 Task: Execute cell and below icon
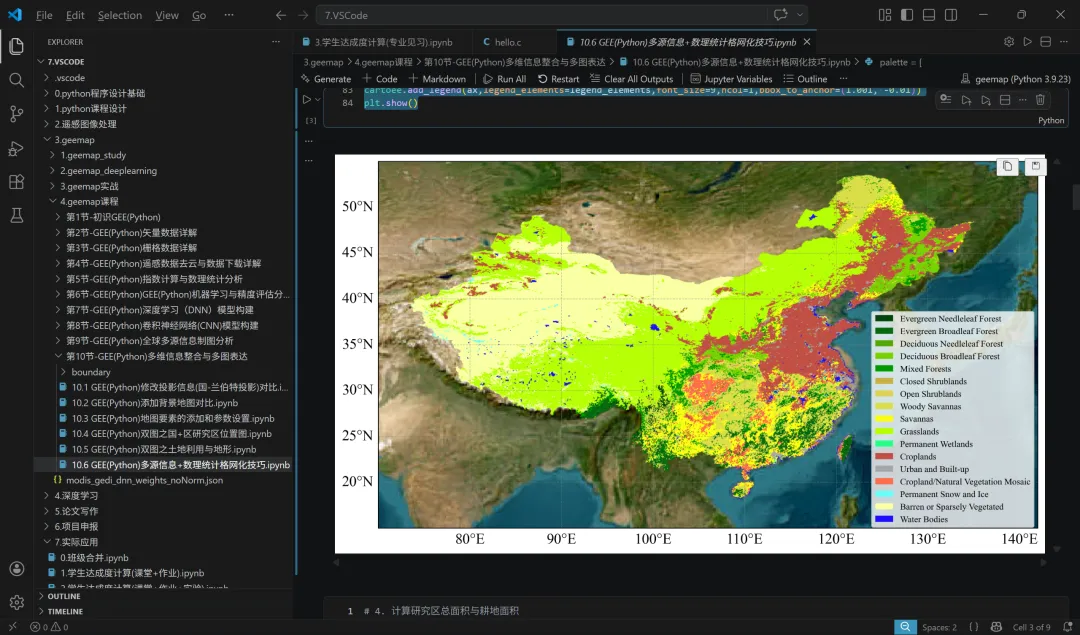pyautogui.click(x=986, y=100)
